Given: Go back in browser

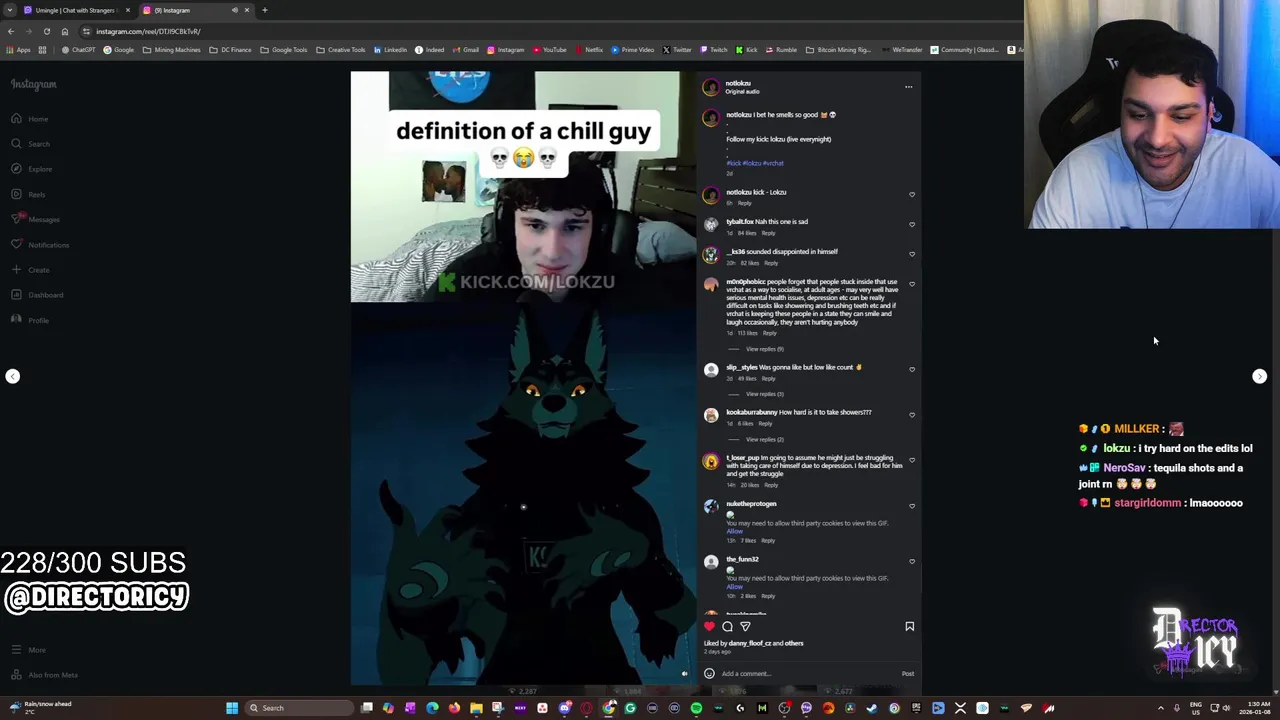Looking at the screenshot, I should click(x=10, y=31).
